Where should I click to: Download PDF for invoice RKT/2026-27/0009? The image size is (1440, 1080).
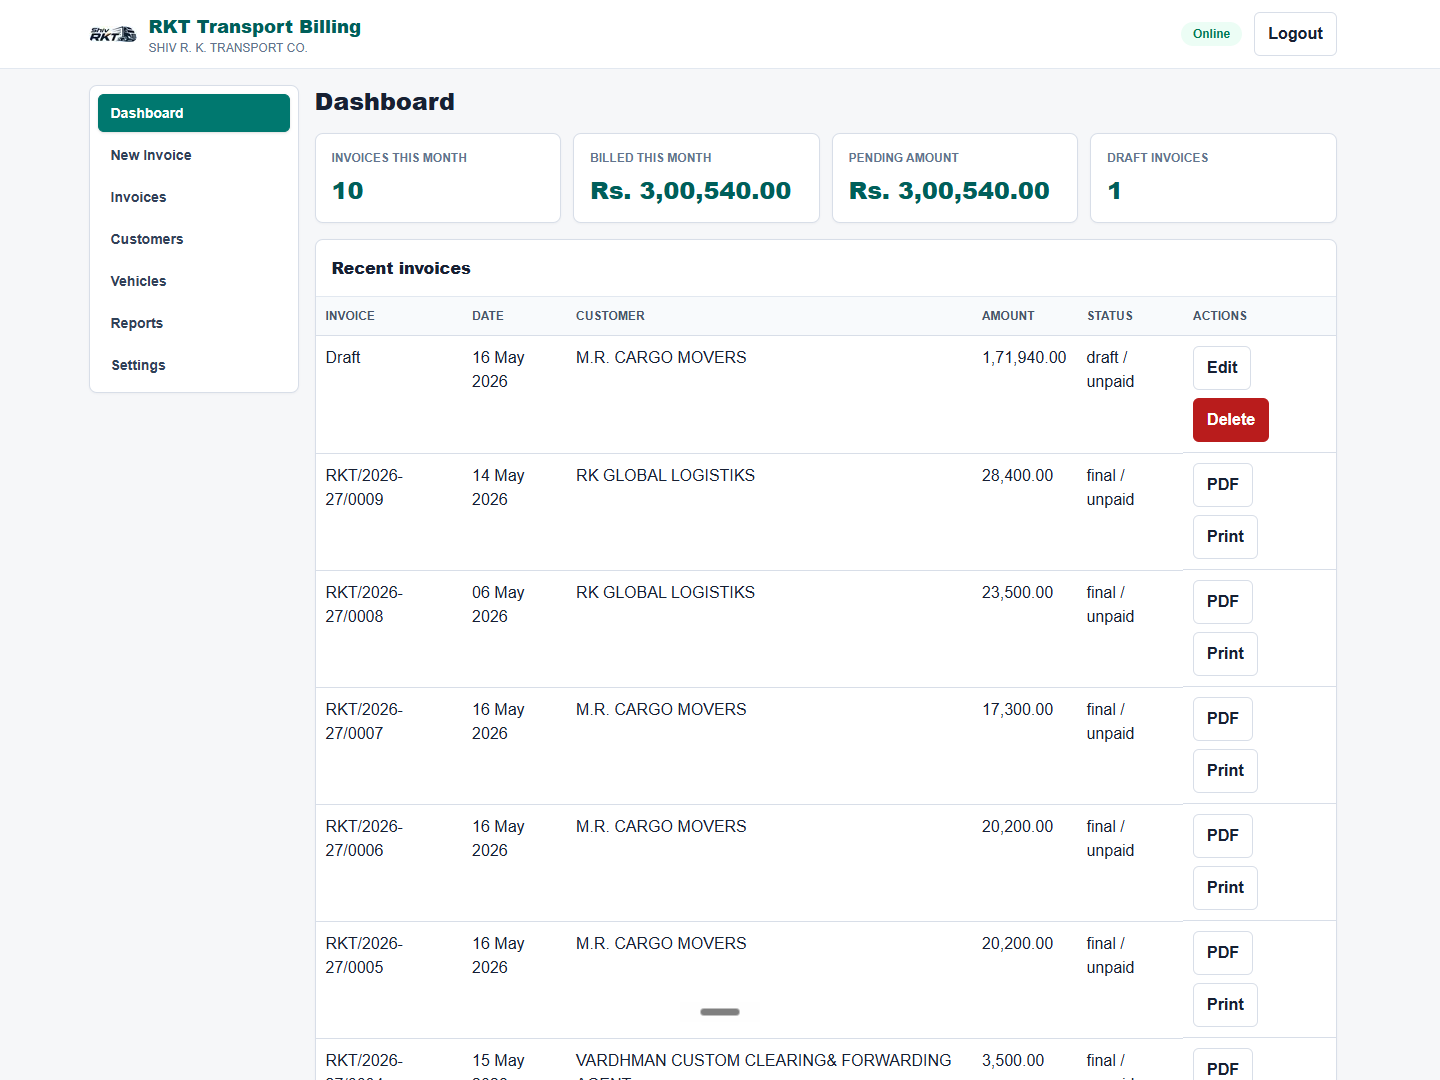tap(1222, 484)
